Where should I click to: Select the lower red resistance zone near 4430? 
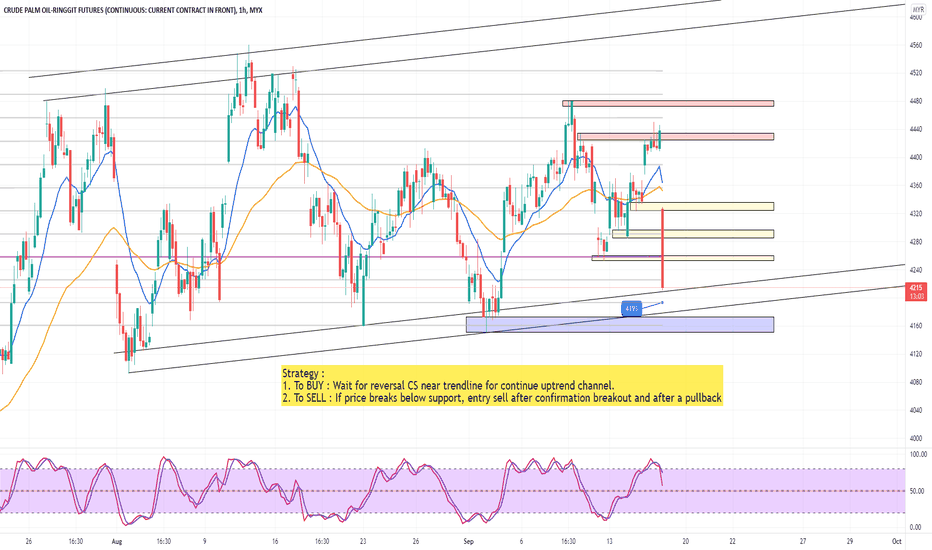(x=675, y=137)
